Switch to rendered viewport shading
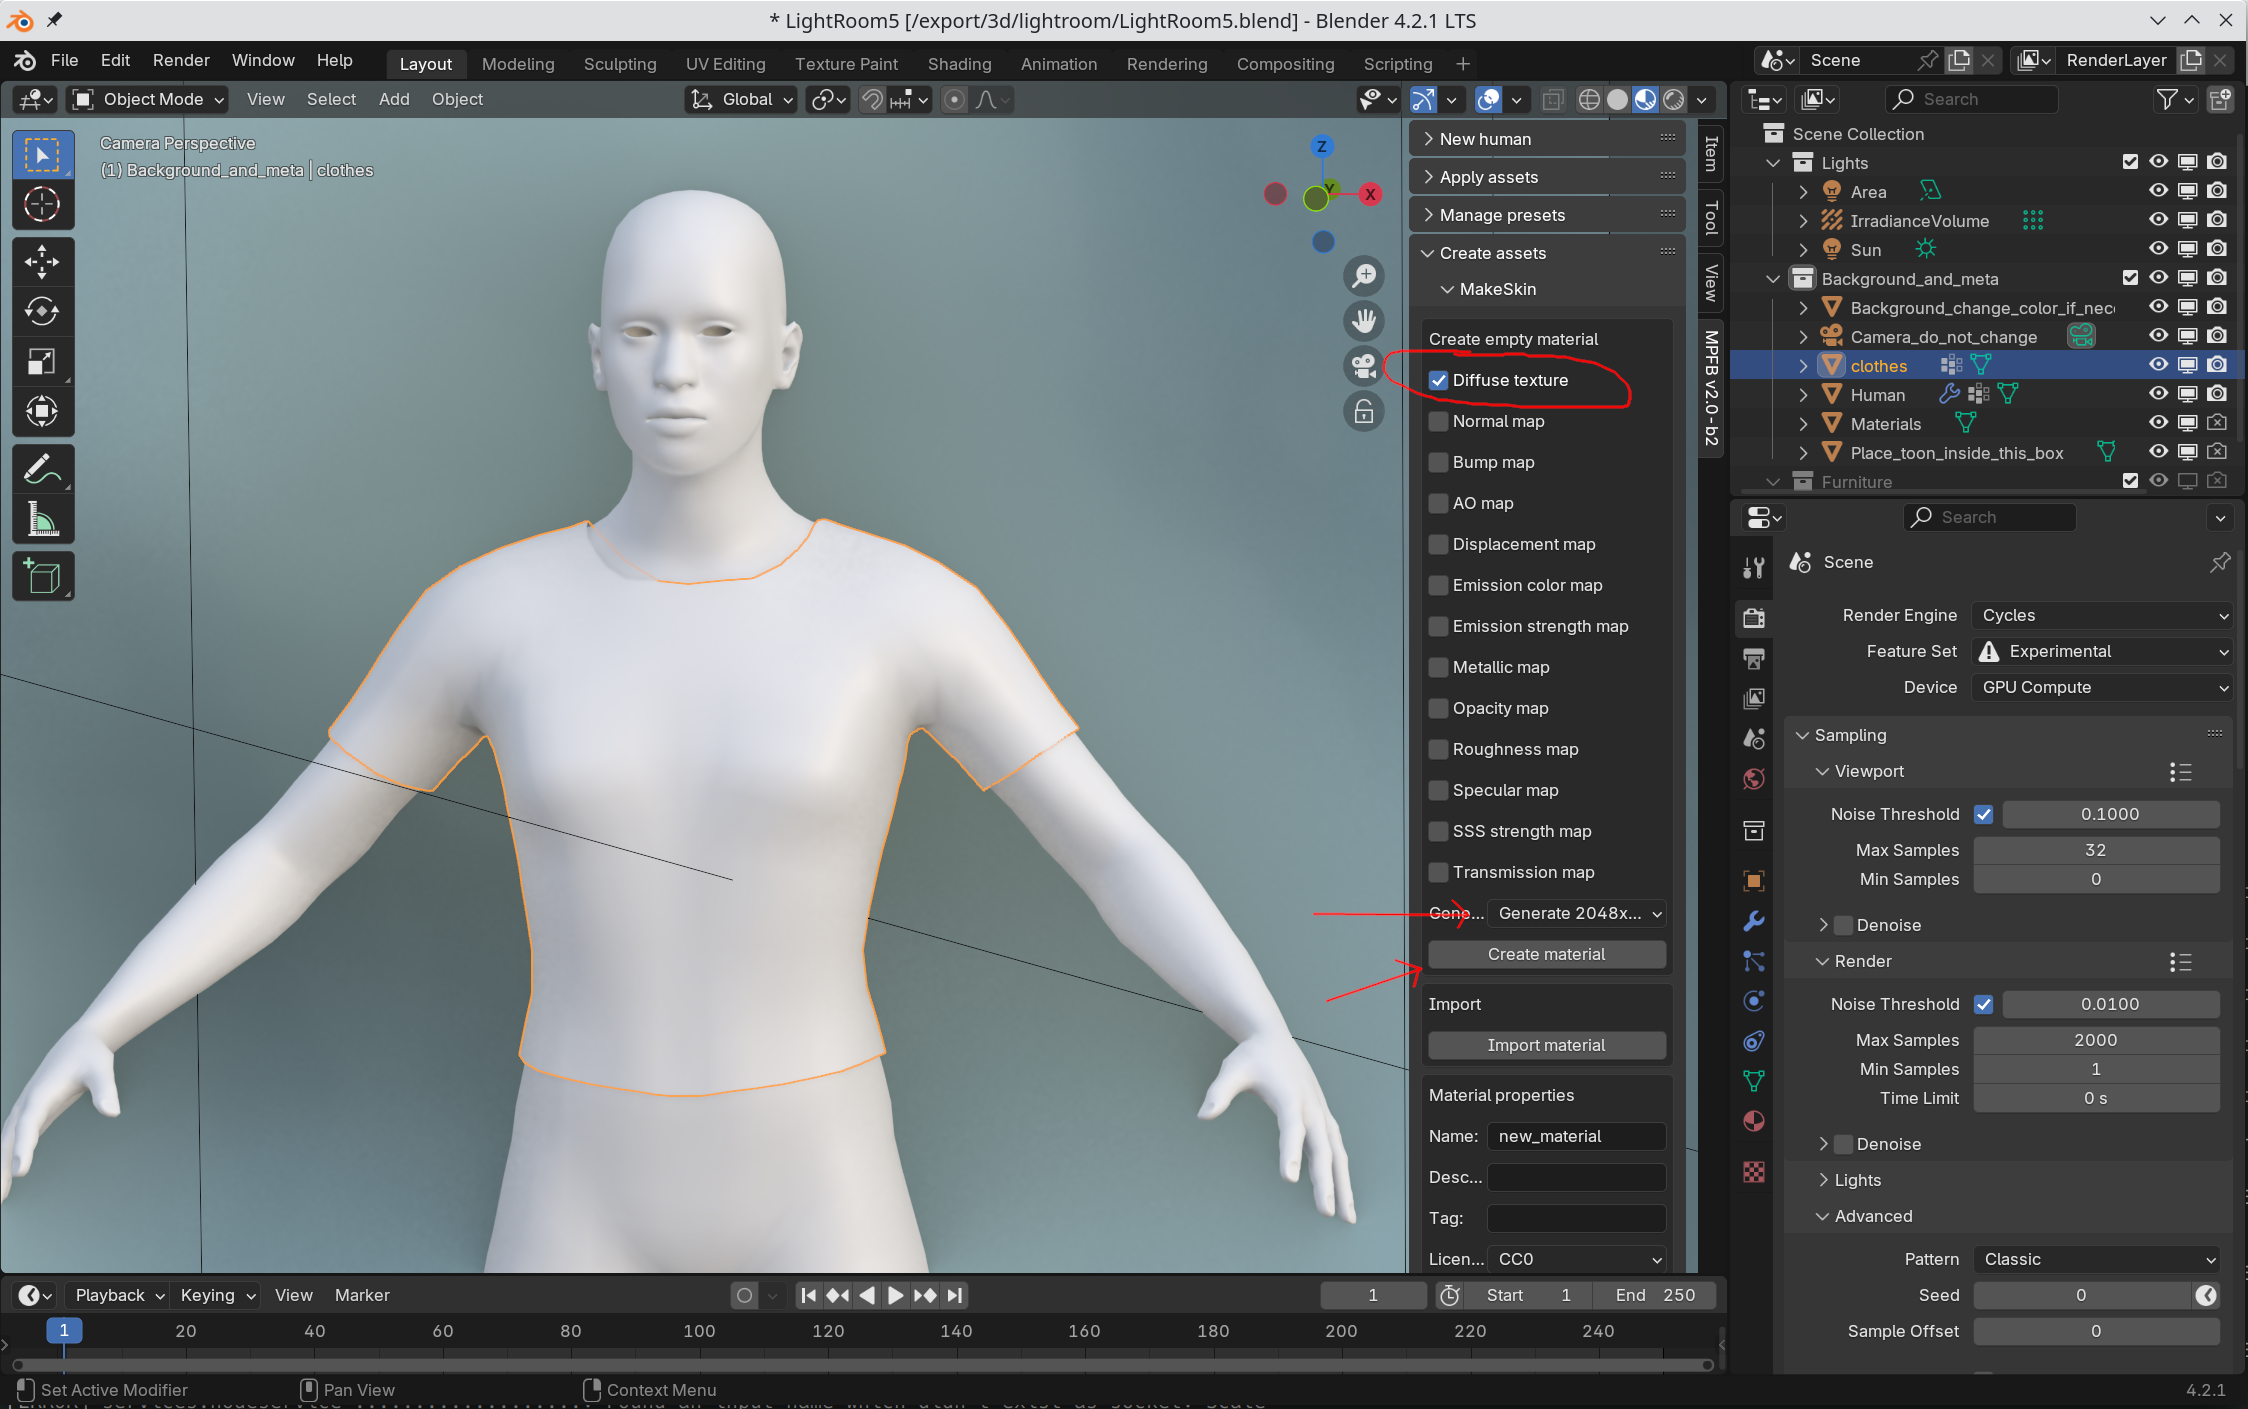Image resolution: width=2248 pixels, height=1409 pixels. click(x=1674, y=99)
